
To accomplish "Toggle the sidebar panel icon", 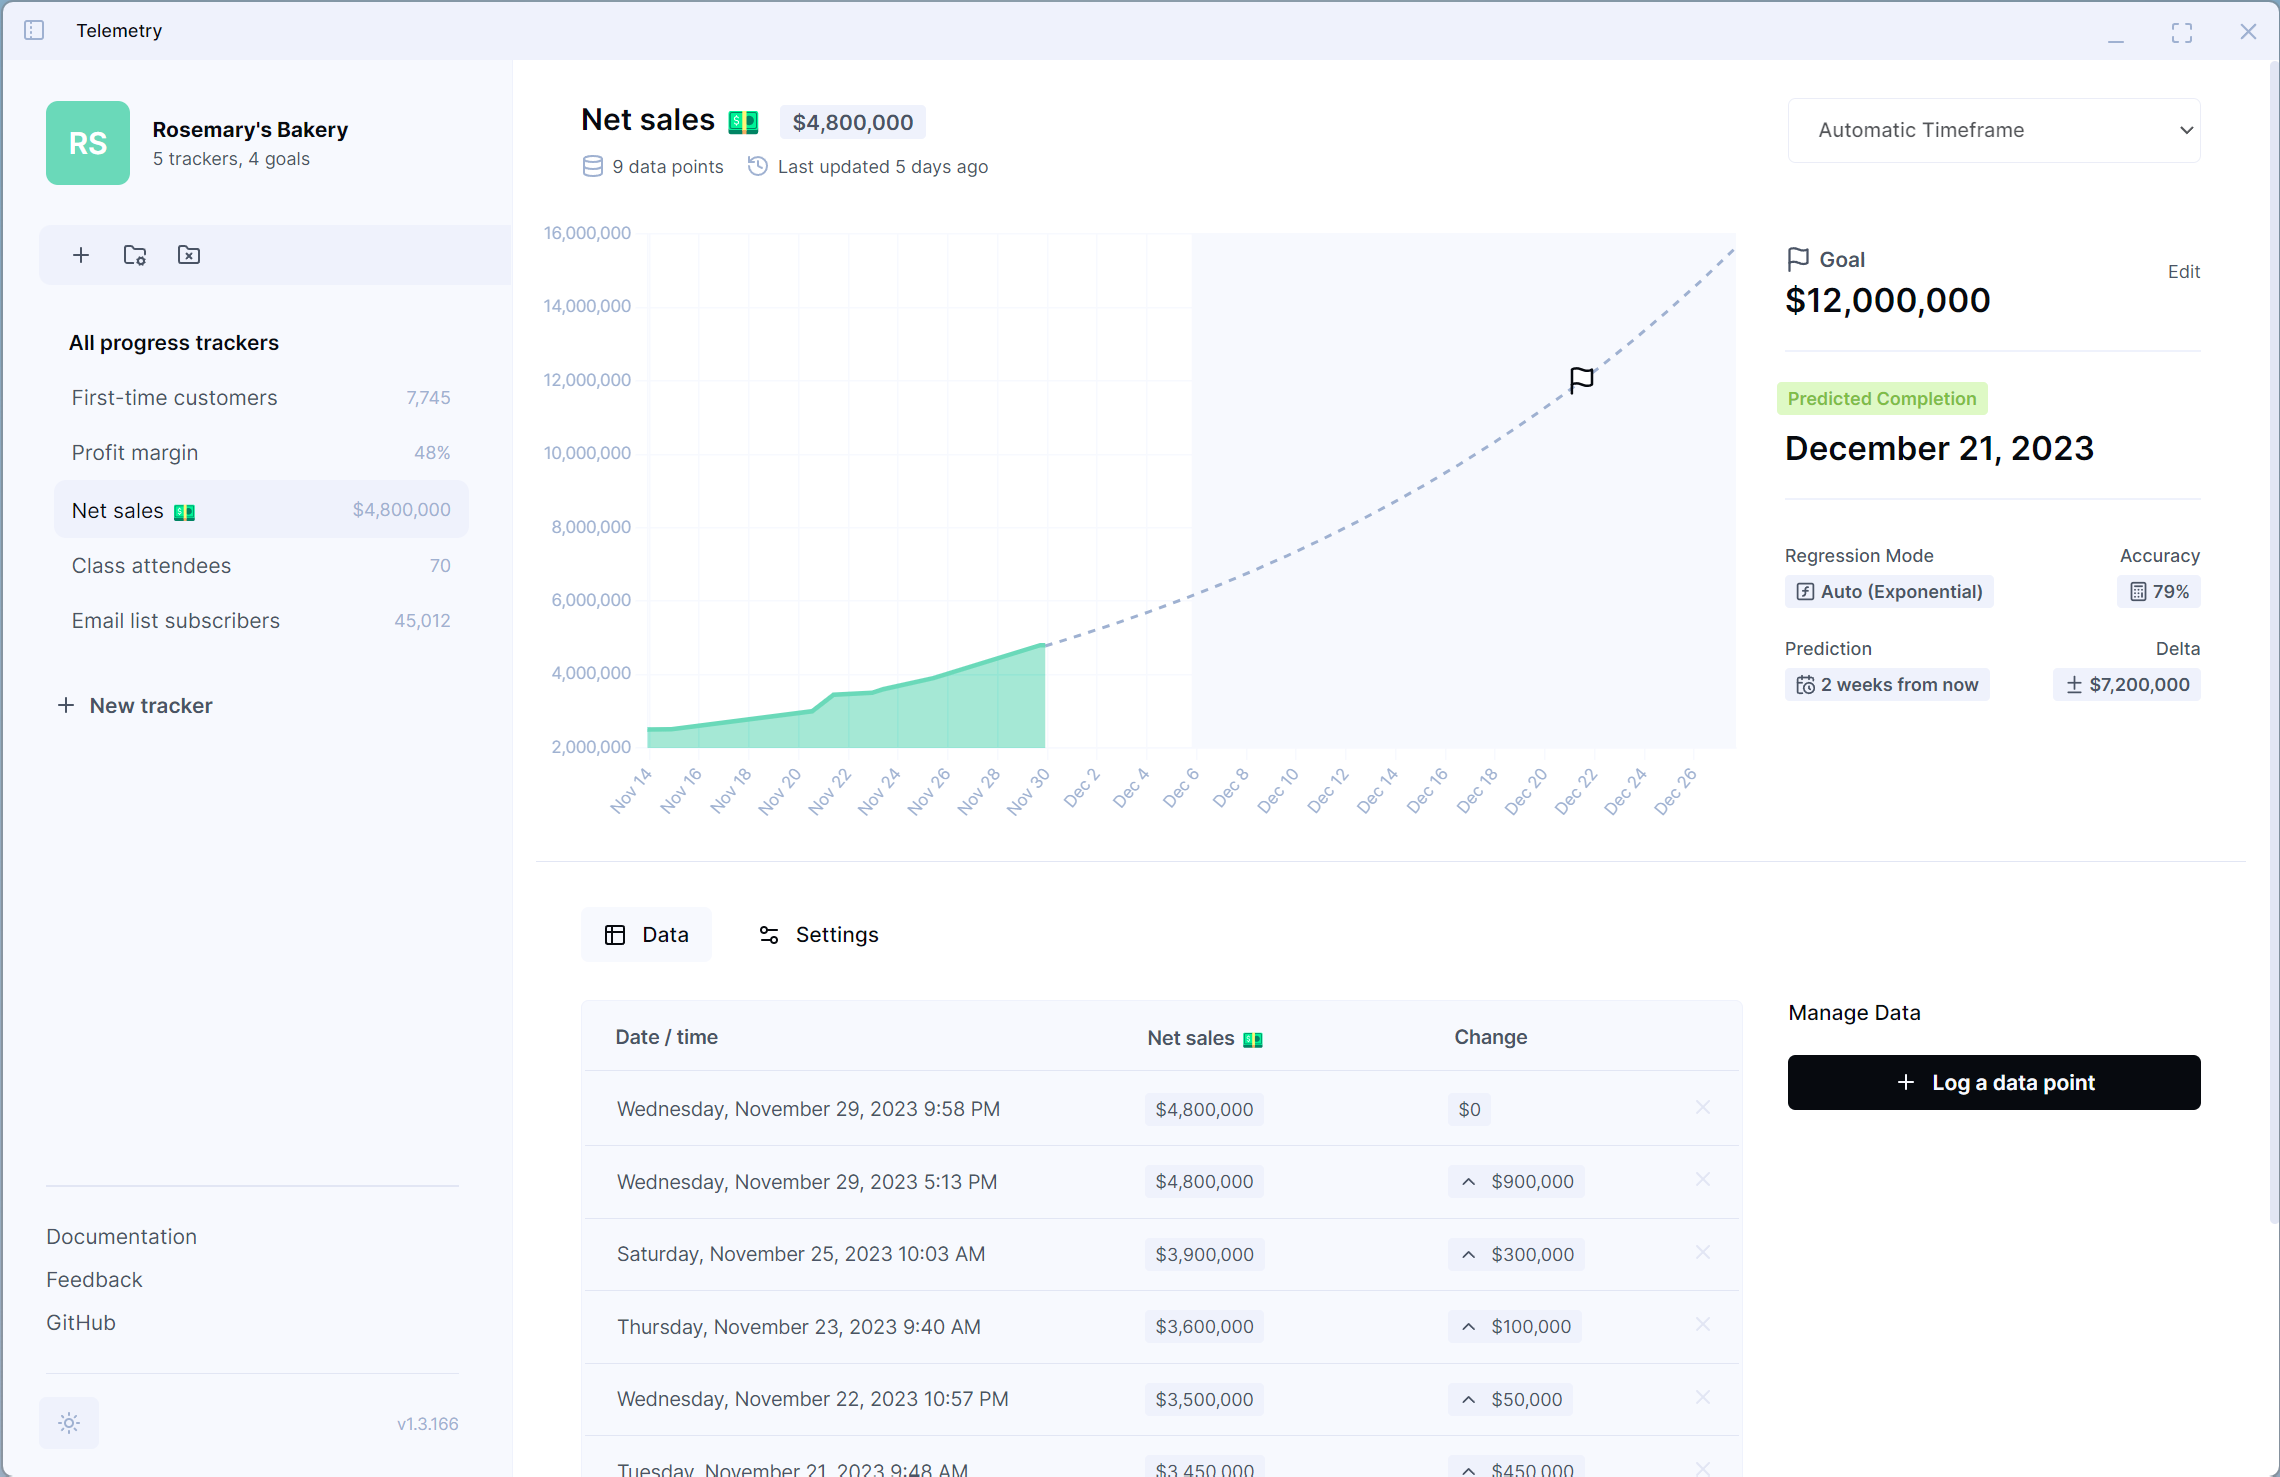I will click(34, 31).
